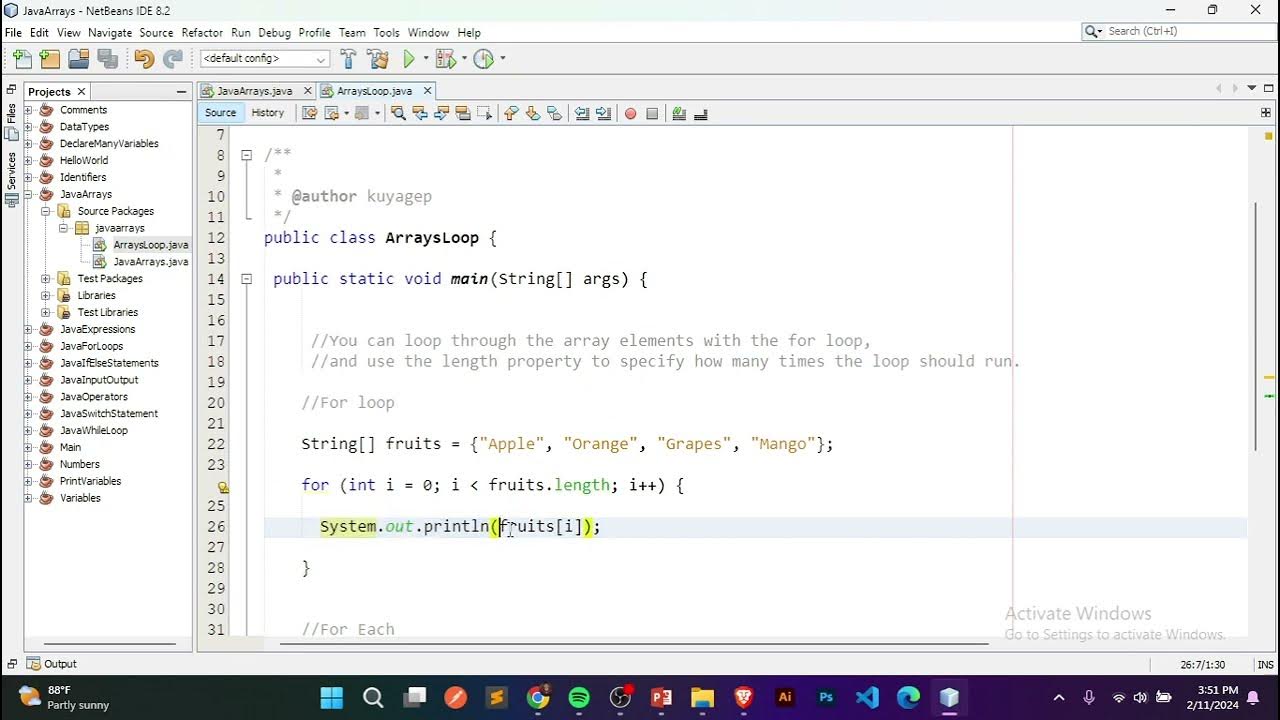Open the File menu
This screenshot has height=720, width=1280.
tap(13, 33)
